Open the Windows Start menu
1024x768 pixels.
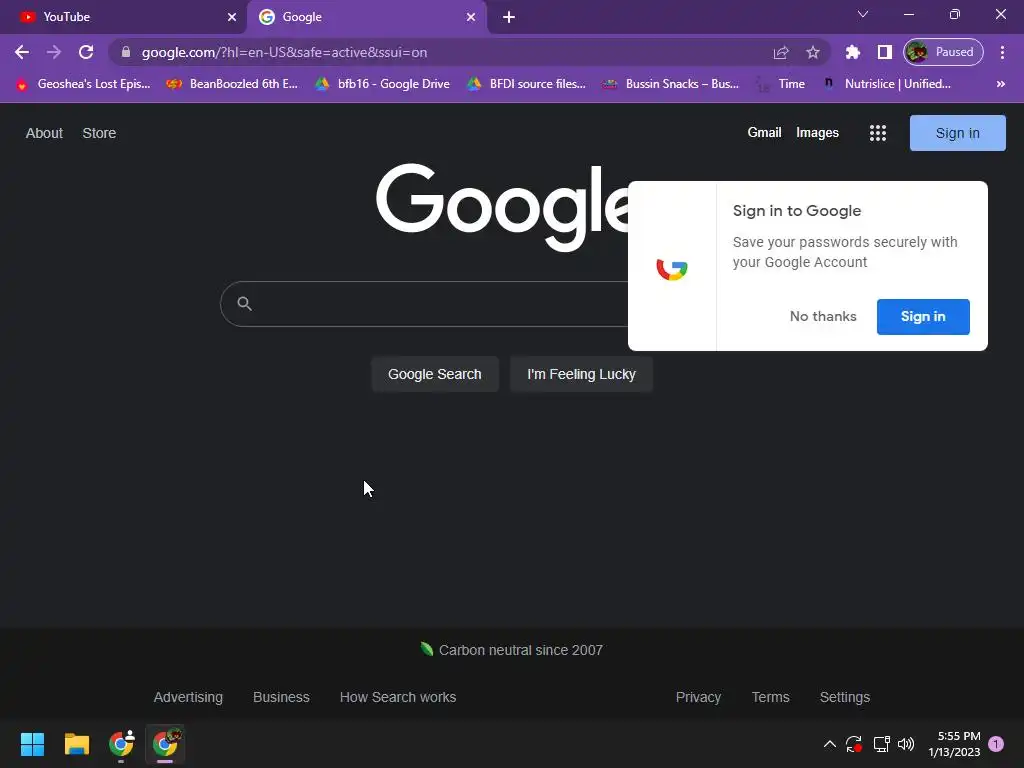click(32, 744)
